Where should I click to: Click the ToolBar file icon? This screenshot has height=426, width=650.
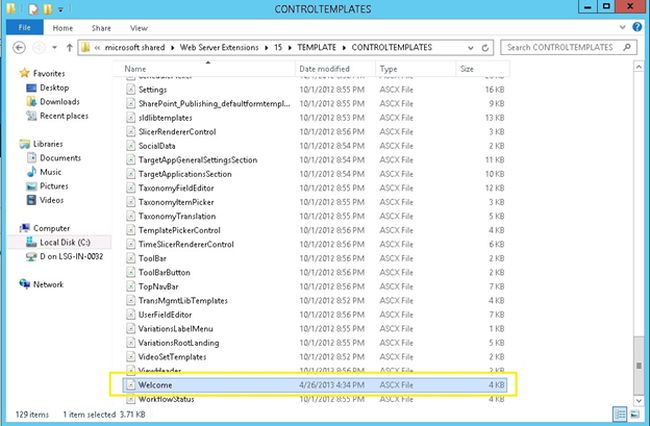(x=131, y=258)
